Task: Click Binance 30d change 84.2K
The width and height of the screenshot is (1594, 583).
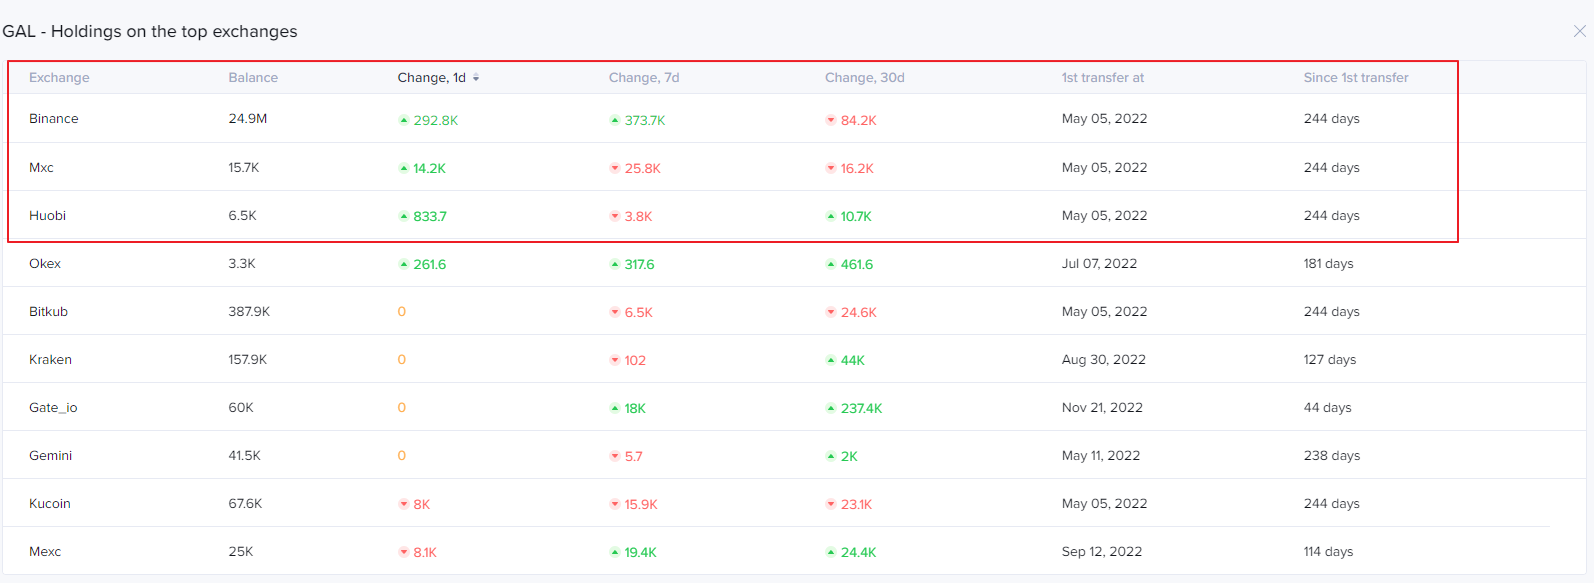Action: click(x=859, y=120)
